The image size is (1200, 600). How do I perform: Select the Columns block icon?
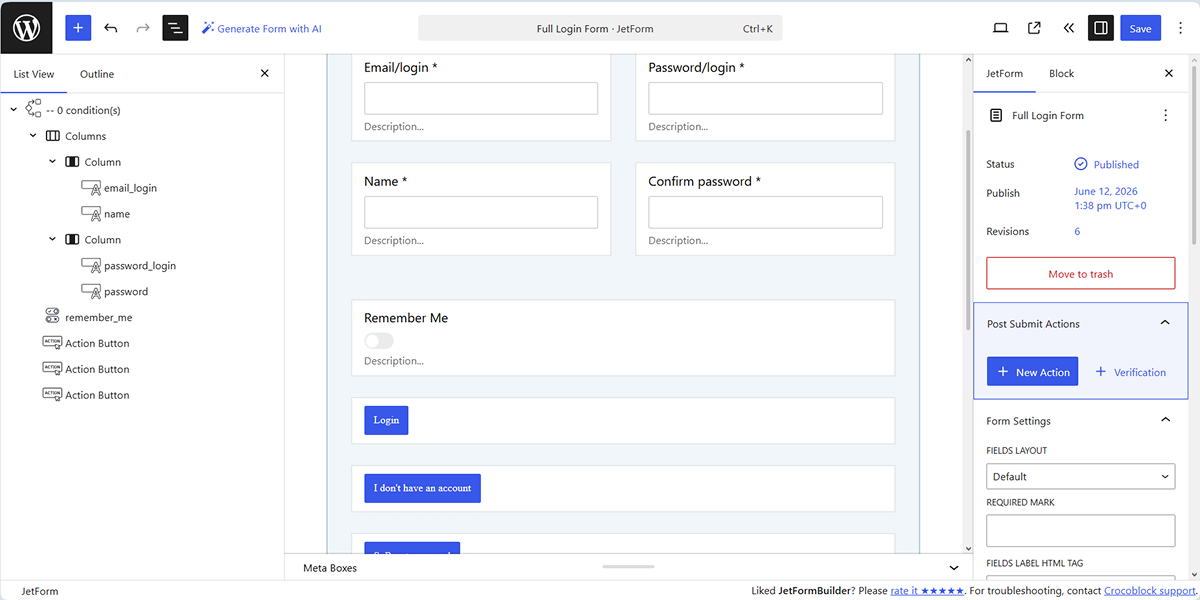[x=52, y=136]
